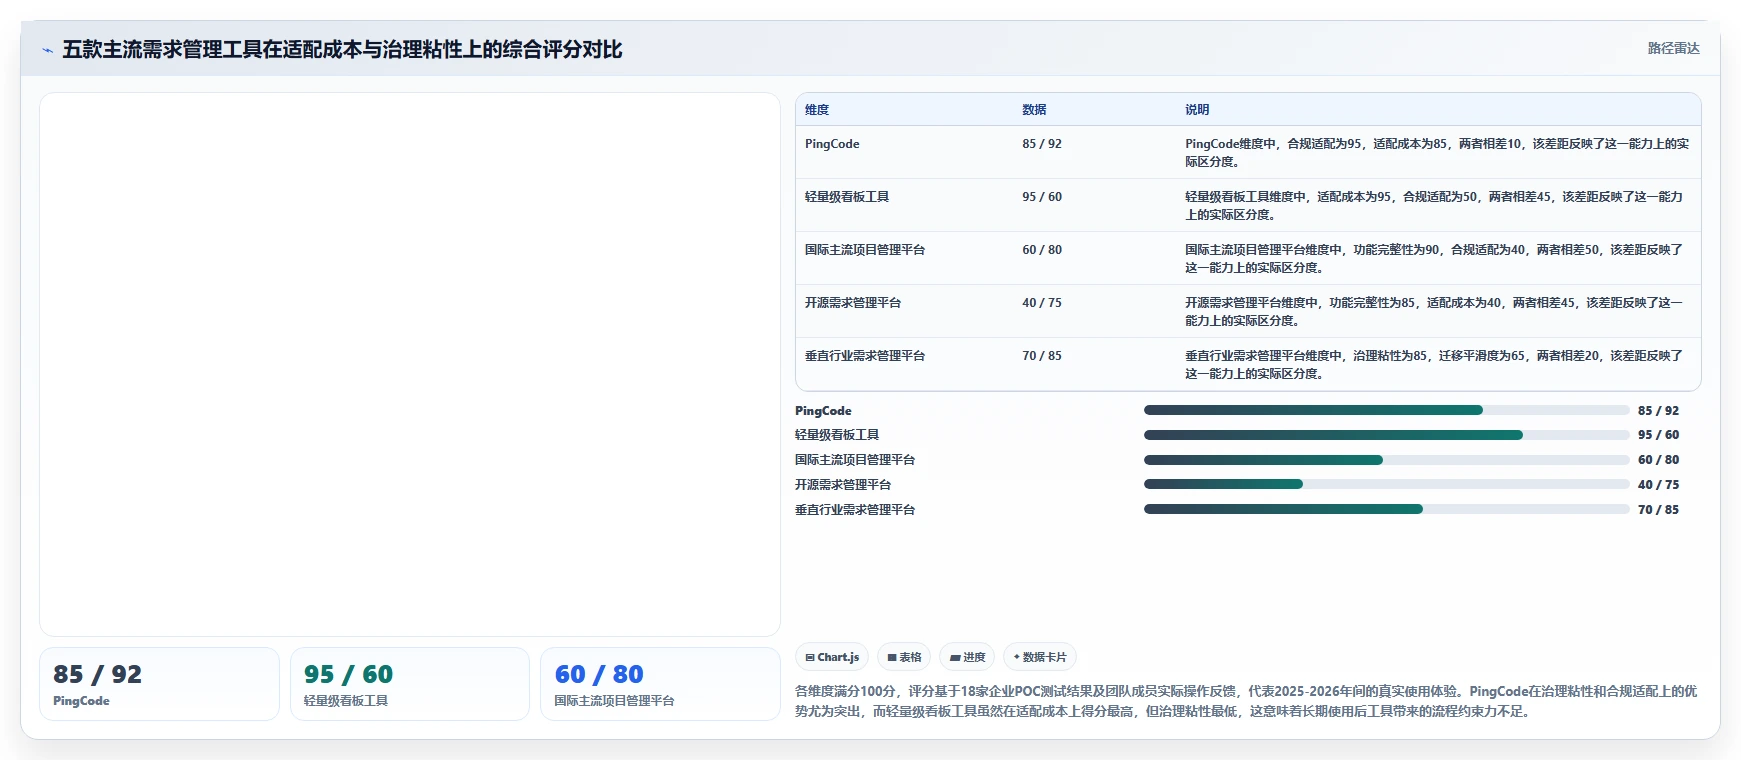Click the footnote paragraph about 18家企业POC
The width and height of the screenshot is (1741, 760).
(x=1246, y=701)
